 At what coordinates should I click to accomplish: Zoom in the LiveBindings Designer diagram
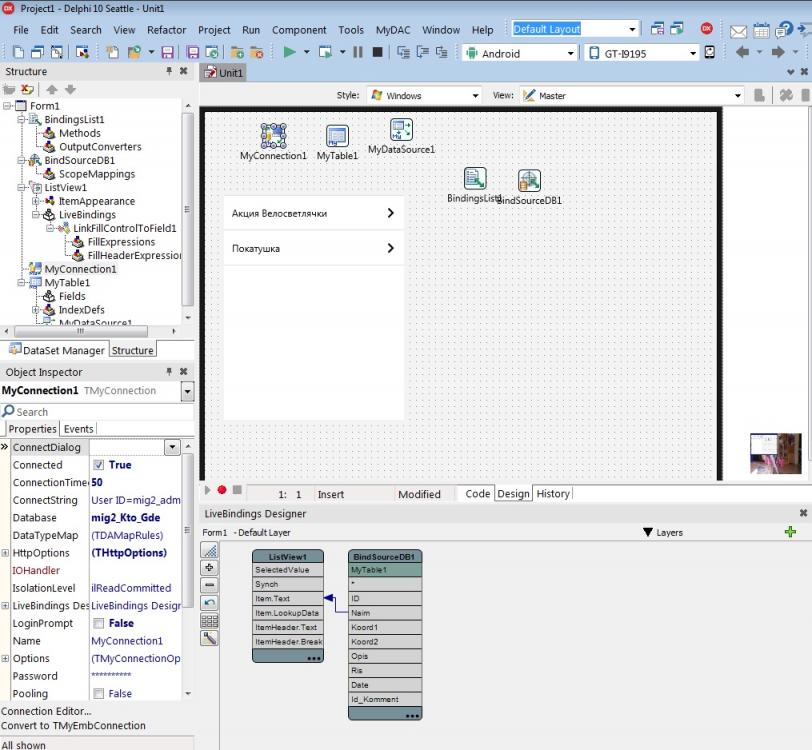click(209, 568)
